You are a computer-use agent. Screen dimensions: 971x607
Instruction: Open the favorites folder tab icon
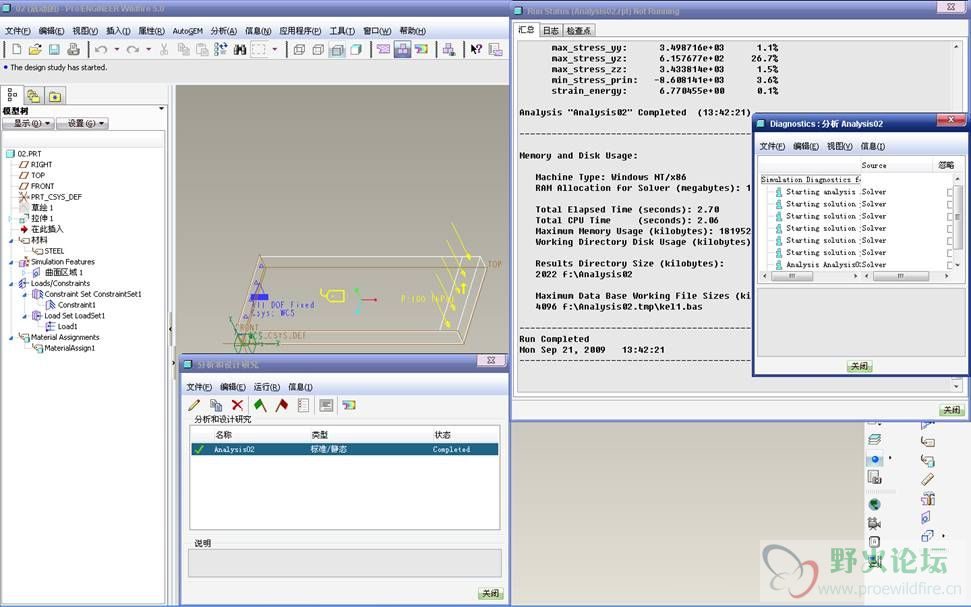coord(55,96)
